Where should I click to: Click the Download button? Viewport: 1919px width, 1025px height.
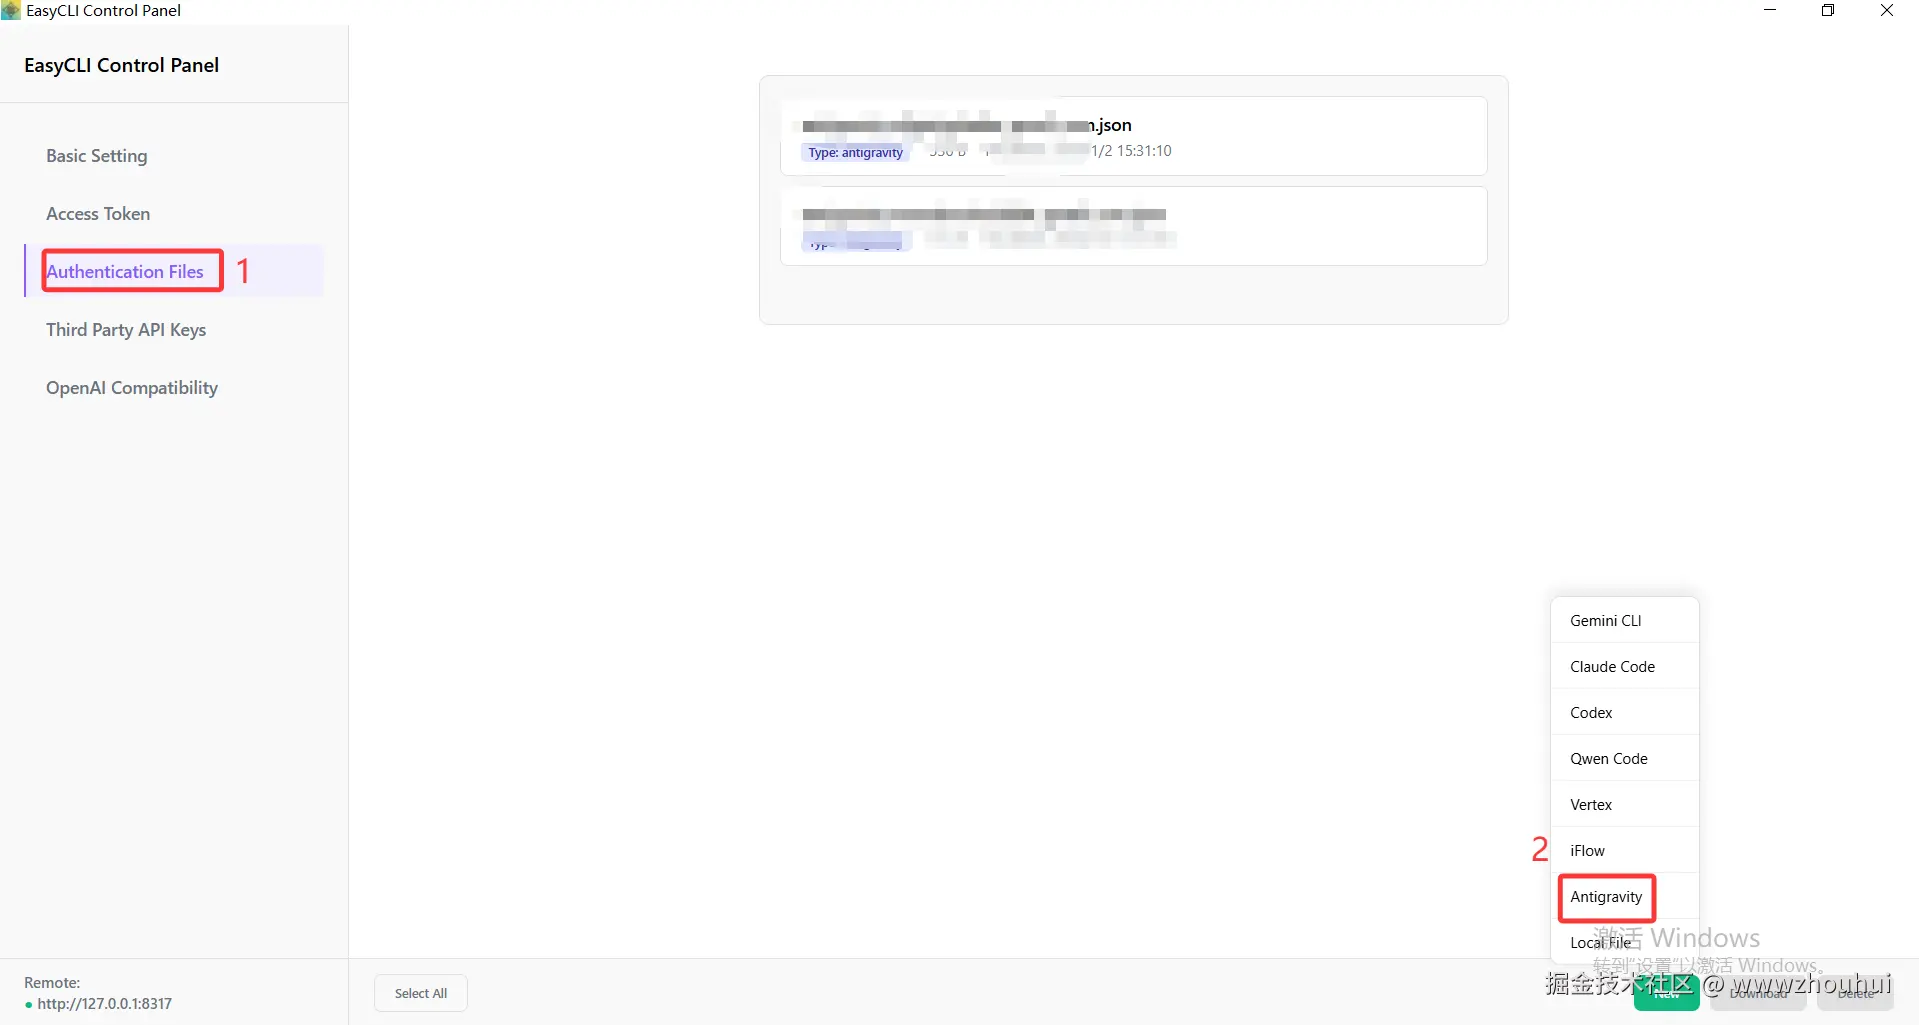click(1758, 993)
